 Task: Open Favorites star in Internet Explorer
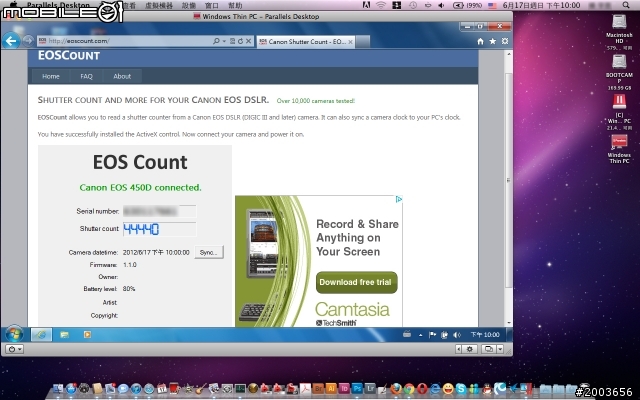click(493, 41)
